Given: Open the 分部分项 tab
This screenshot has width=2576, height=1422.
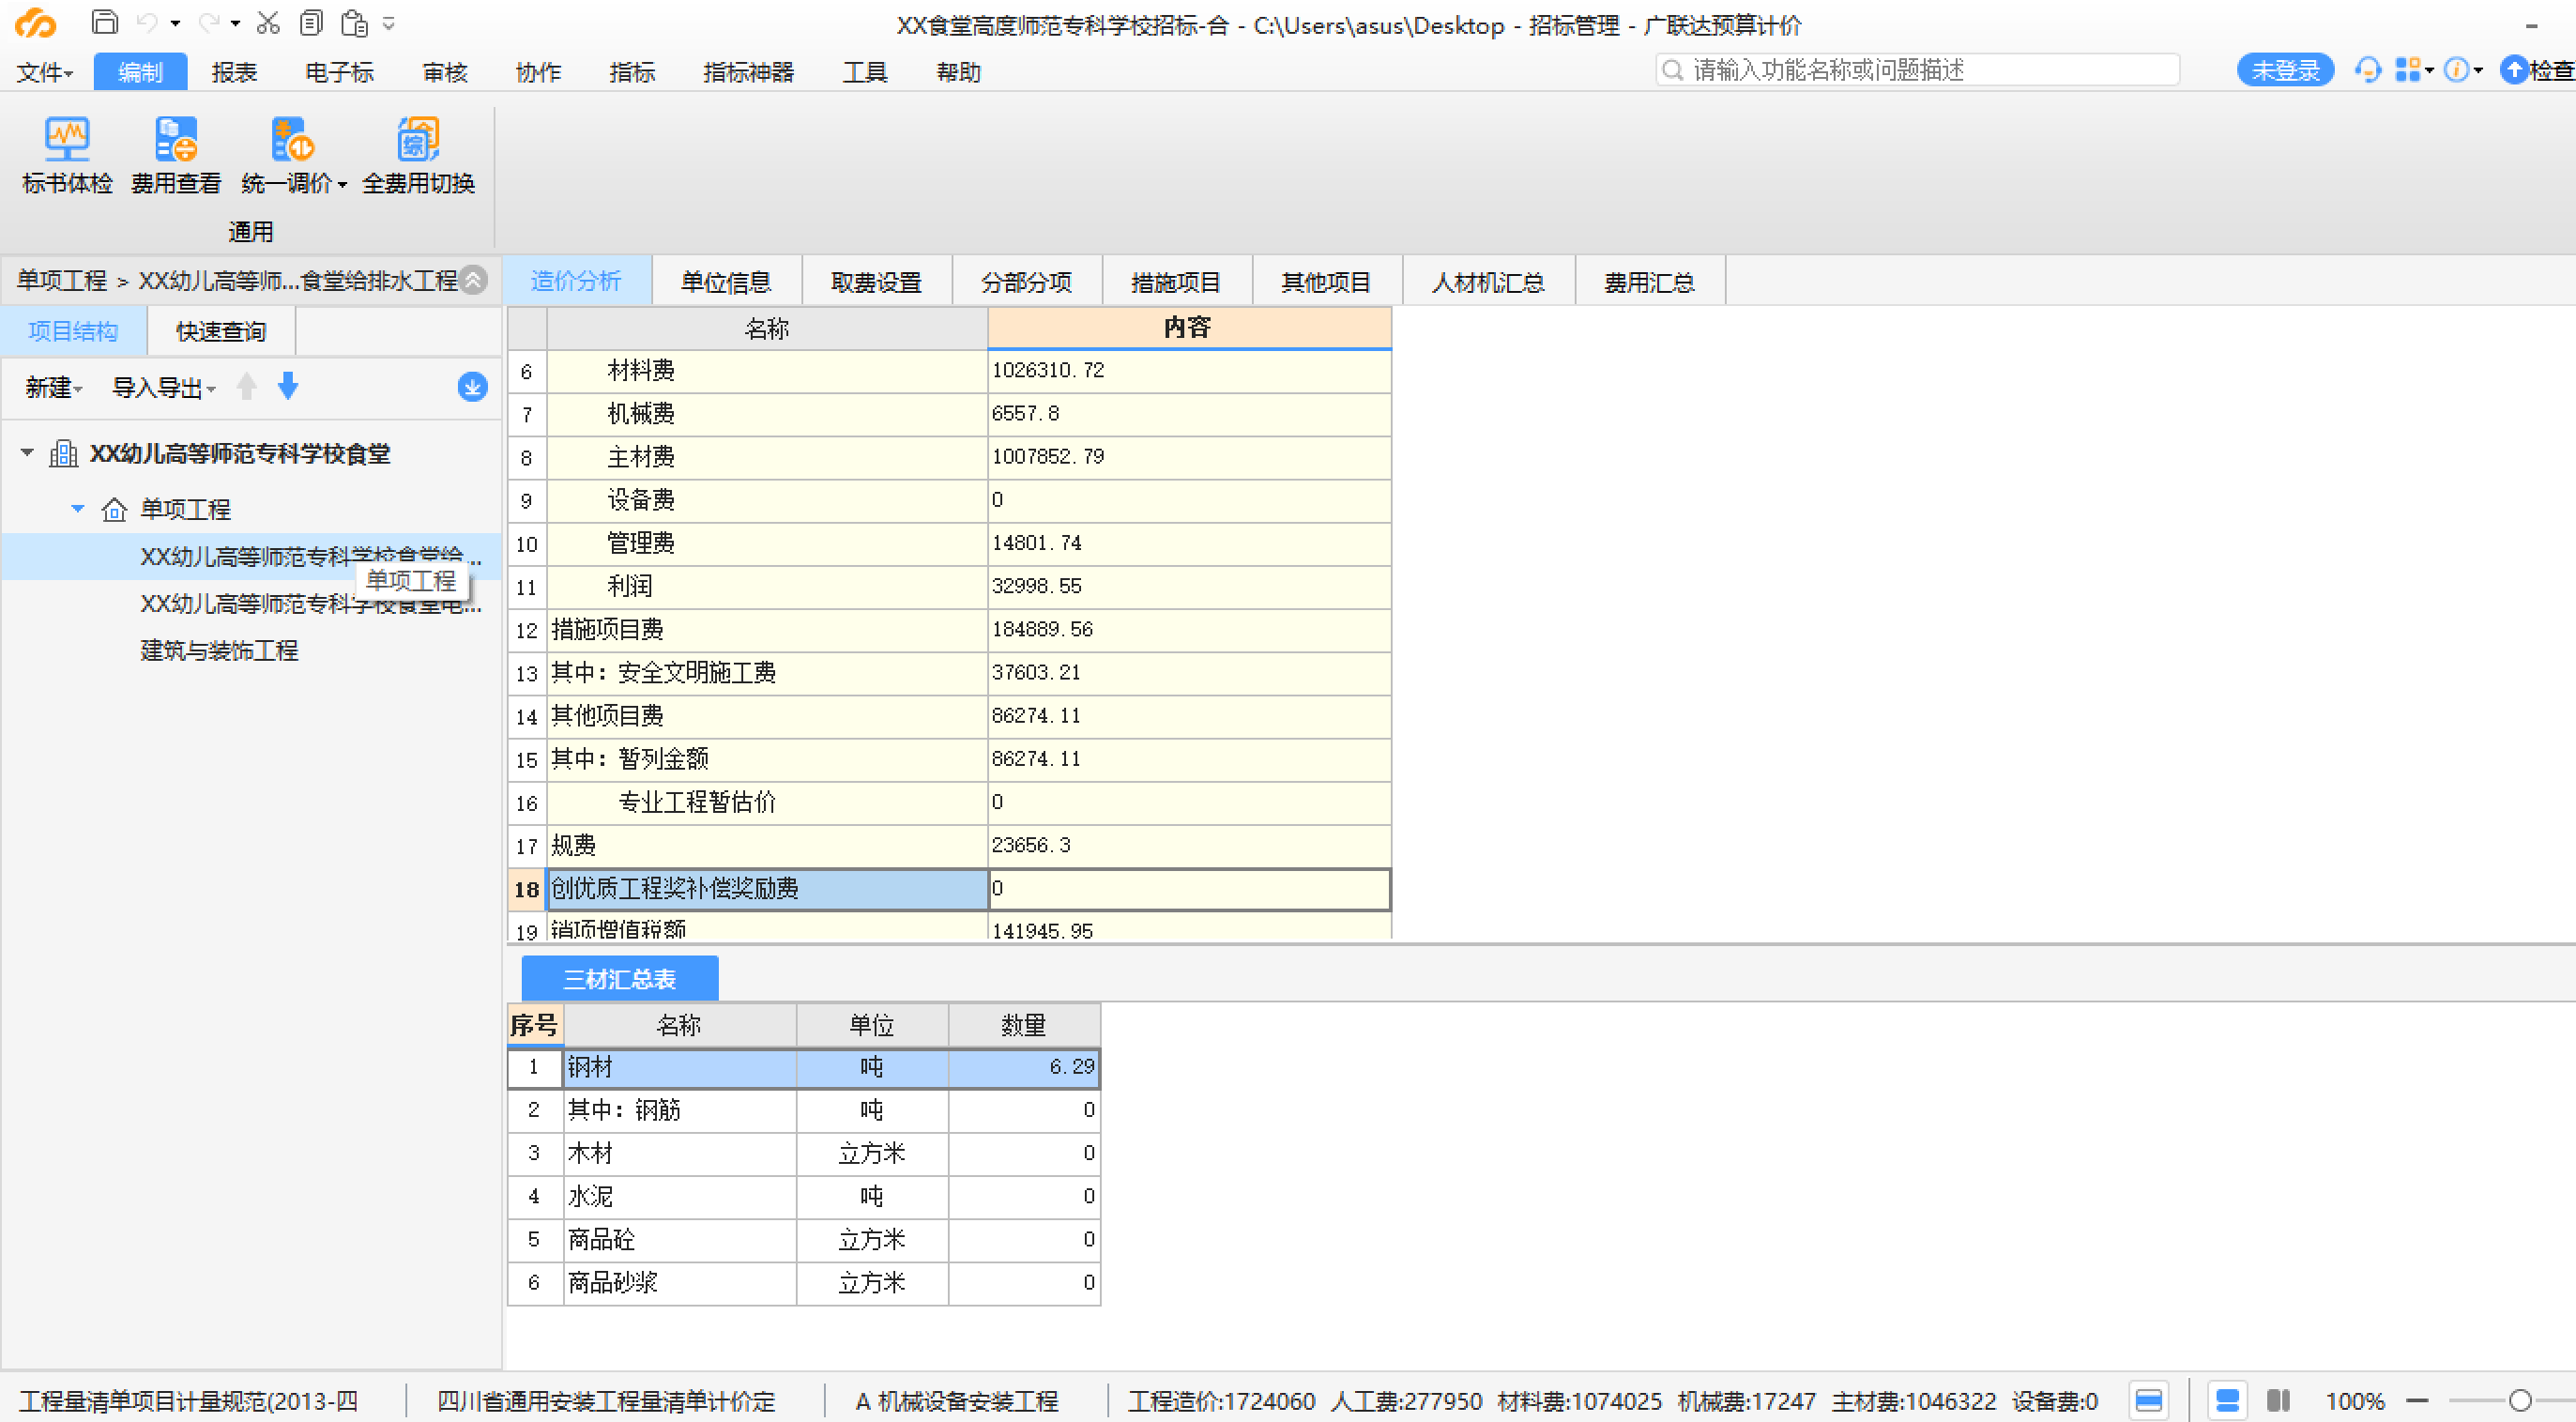Looking at the screenshot, I should tap(1026, 282).
